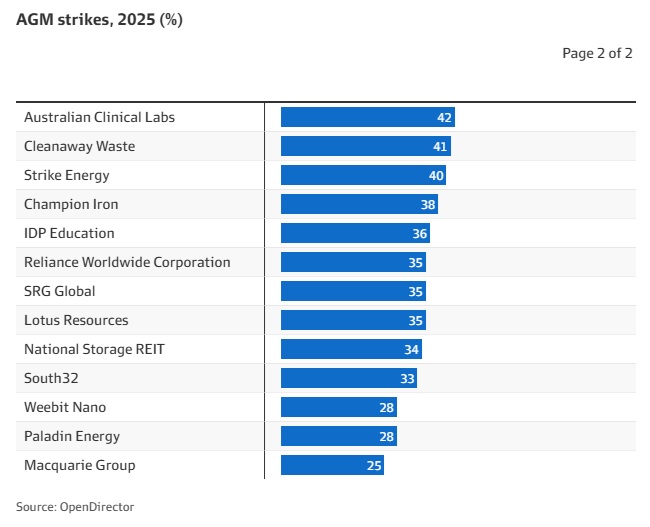Click the 'AGM strikes, 2025 (%)' title
Image resolution: width=650 pixels, height=527 pixels.
[99, 19]
